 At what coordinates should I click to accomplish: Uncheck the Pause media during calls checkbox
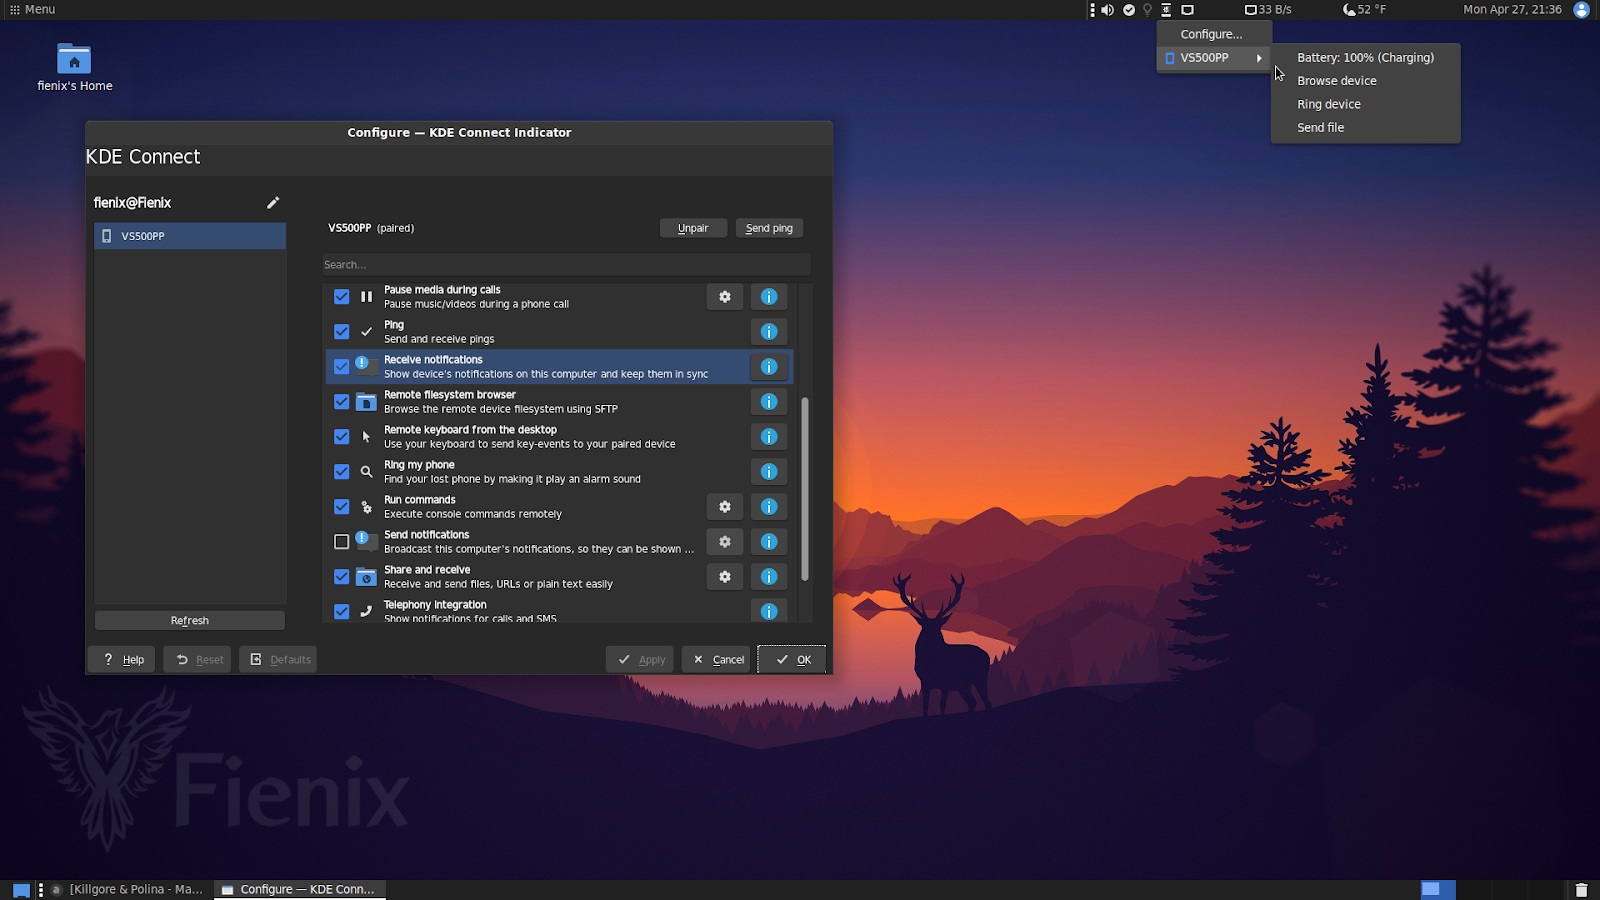point(341,296)
